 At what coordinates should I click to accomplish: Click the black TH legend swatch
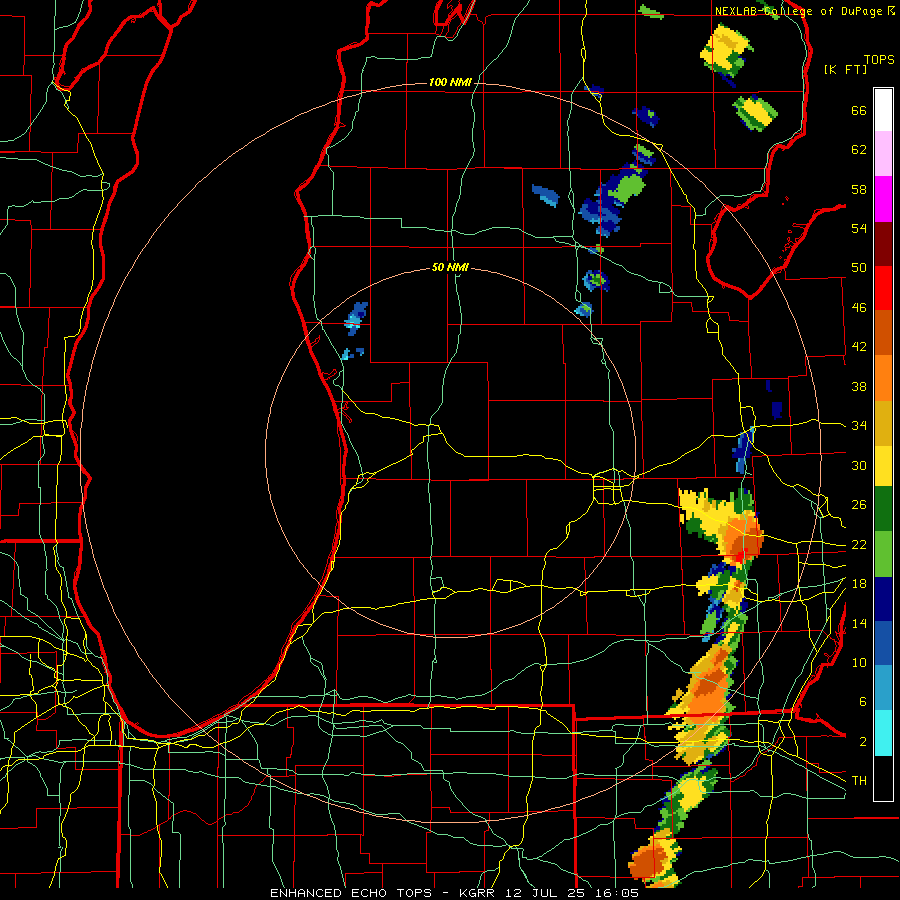click(x=883, y=778)
